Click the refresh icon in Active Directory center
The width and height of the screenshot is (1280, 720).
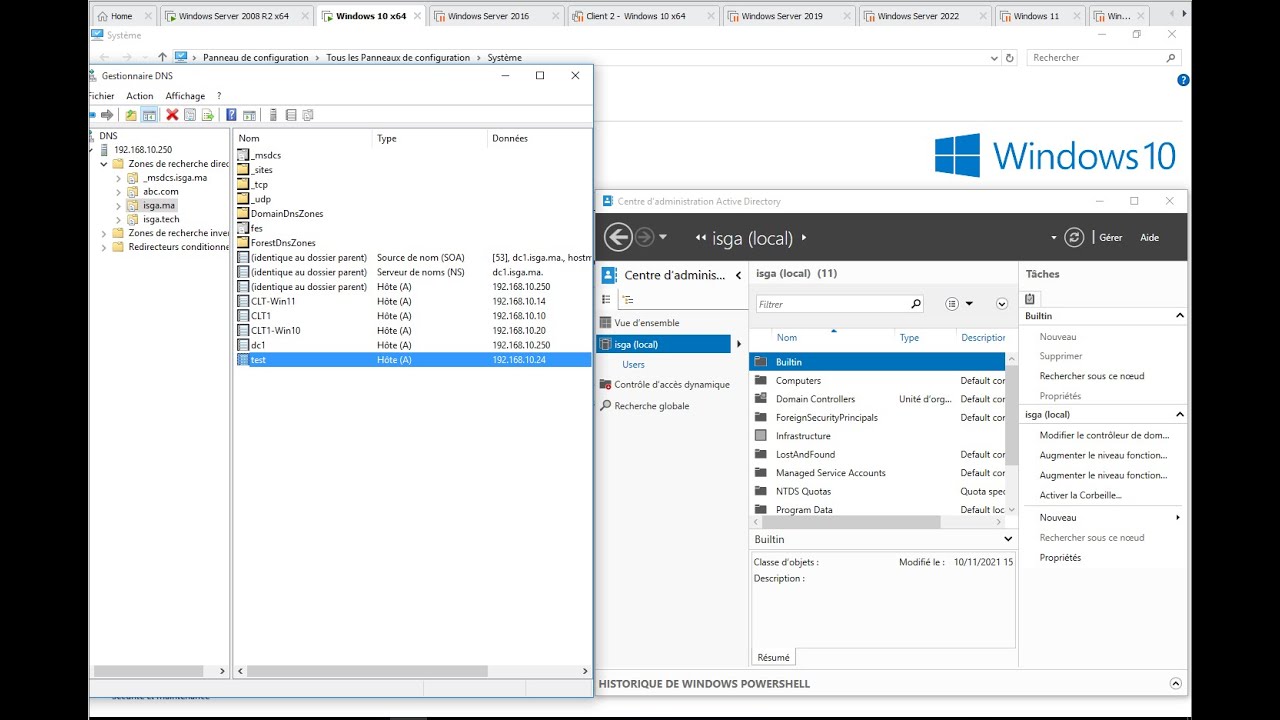click(x=1074, y=237)
